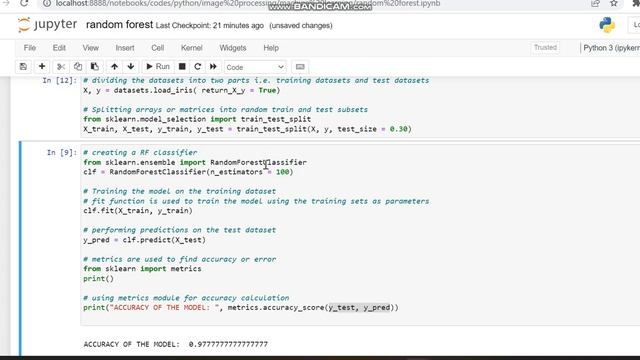Open the Widgets menu
Viewport: 640px width, 360px height.
click(x=233, y=48)
